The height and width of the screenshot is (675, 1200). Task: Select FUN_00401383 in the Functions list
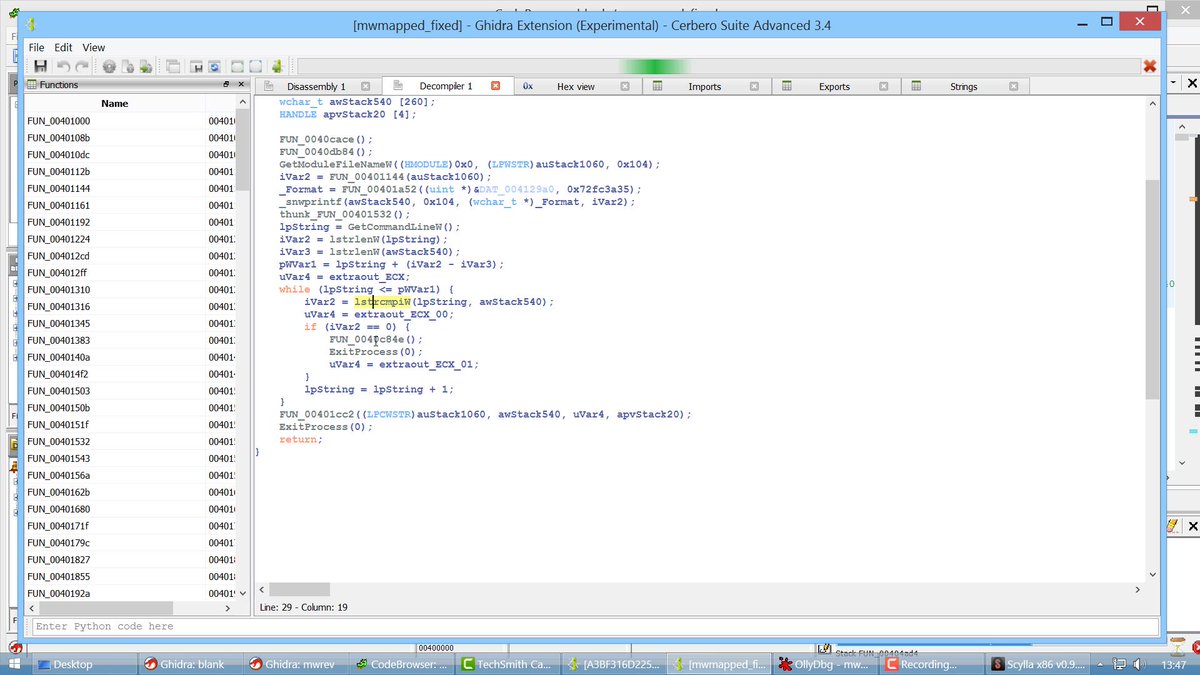tap(59, 340)
